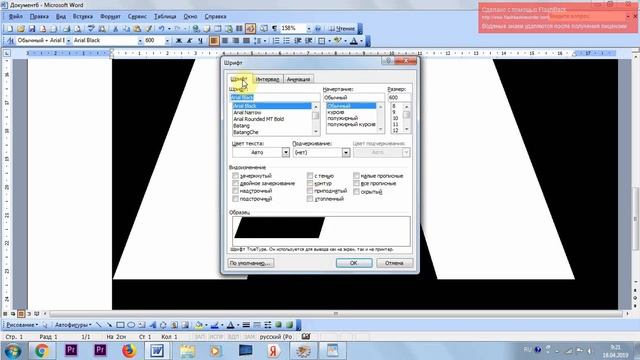Click the Cut scissors icon

[x=116, y=29]
